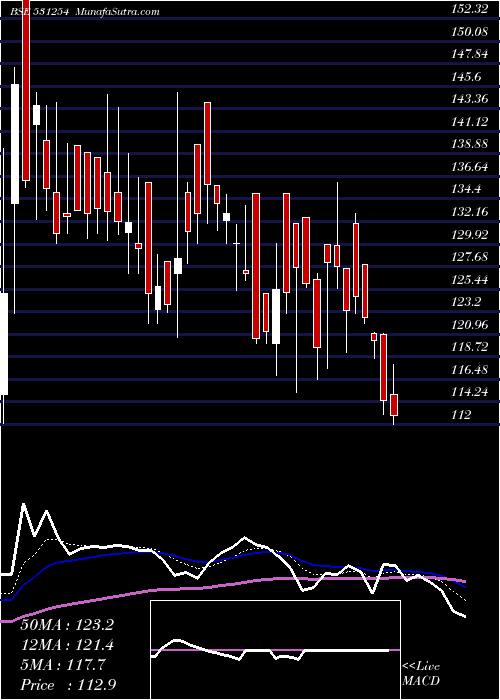Click the 5MA : 117.7 readout
This screenshot has width=500, height=700.
click(x=63, y=666)
